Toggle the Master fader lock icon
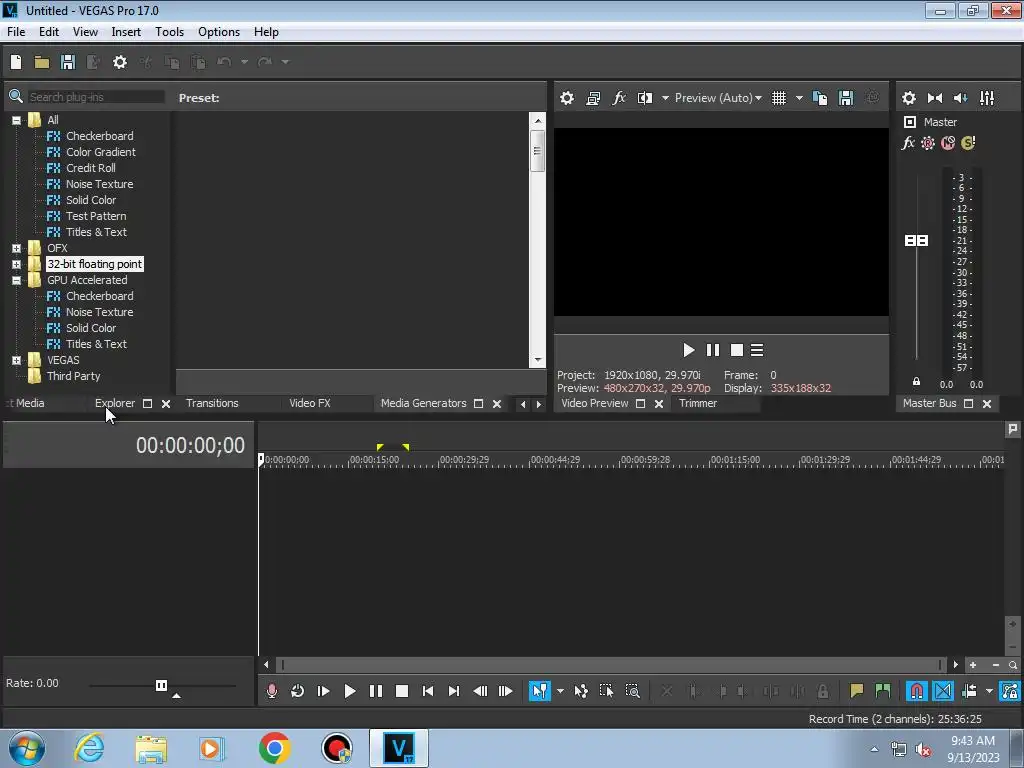 tap(916, 381)
